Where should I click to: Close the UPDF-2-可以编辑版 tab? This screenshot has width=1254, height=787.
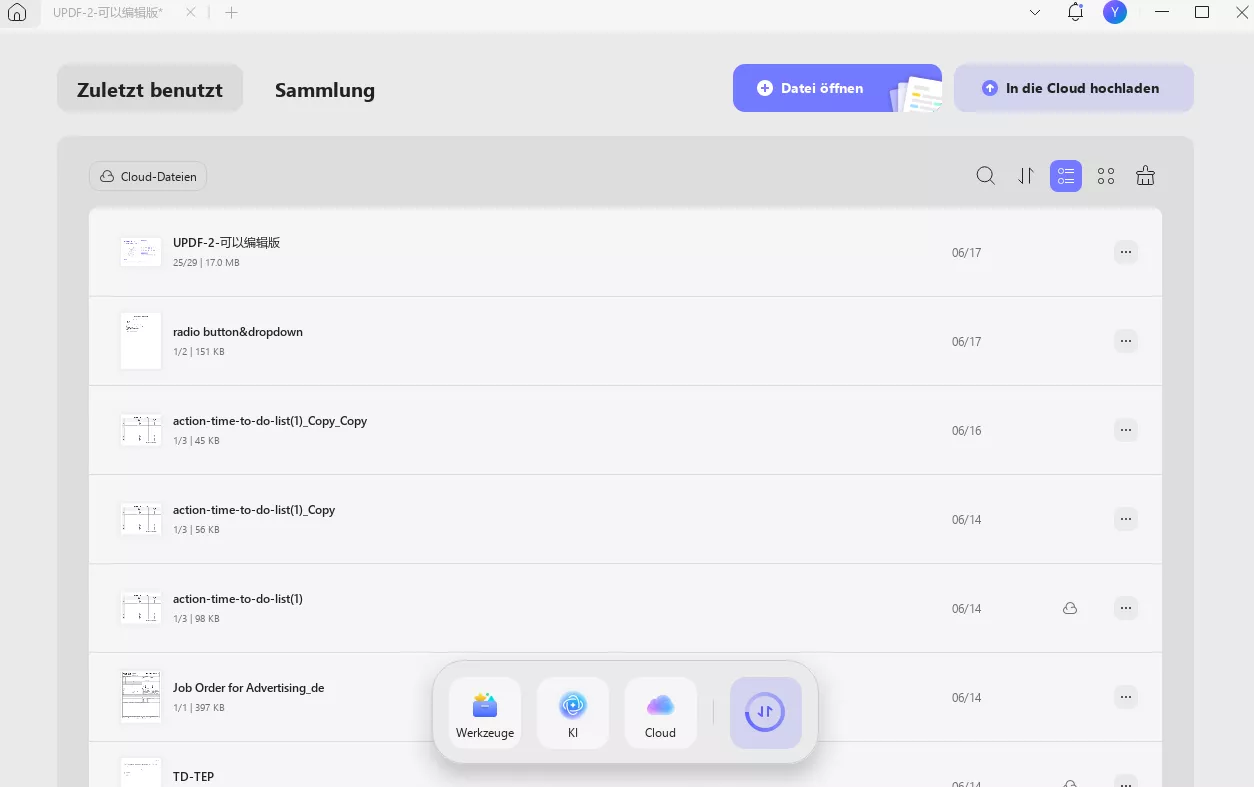[191, 13]
